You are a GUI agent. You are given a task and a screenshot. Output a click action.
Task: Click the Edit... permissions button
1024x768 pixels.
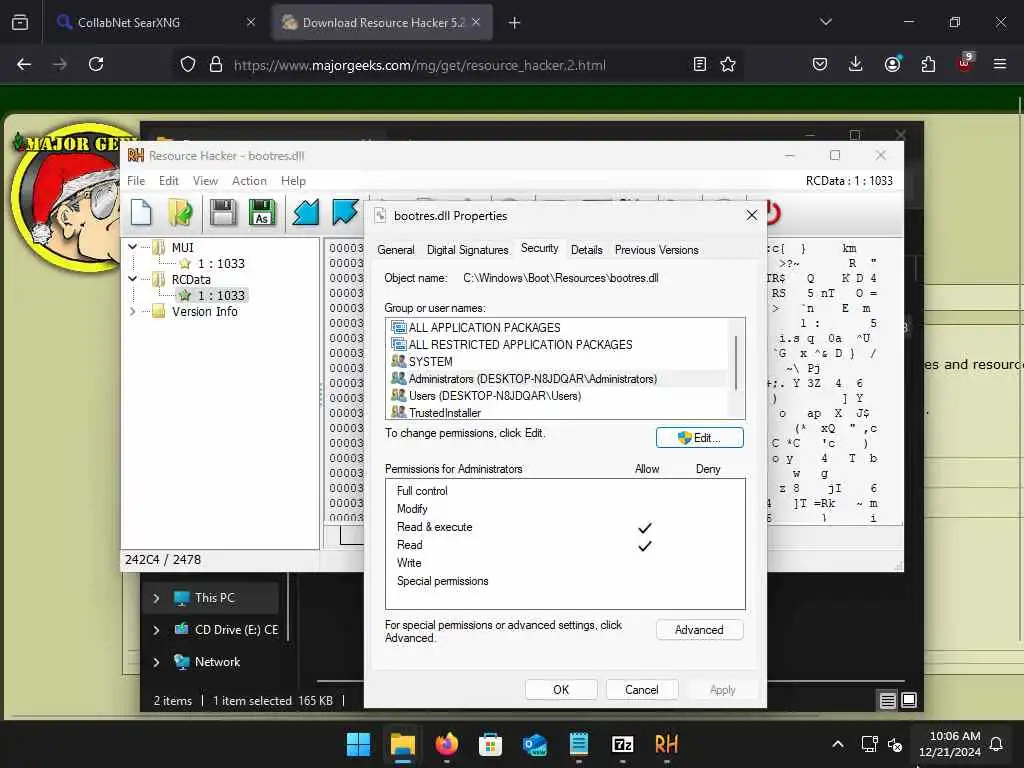[x=699, y=438]
